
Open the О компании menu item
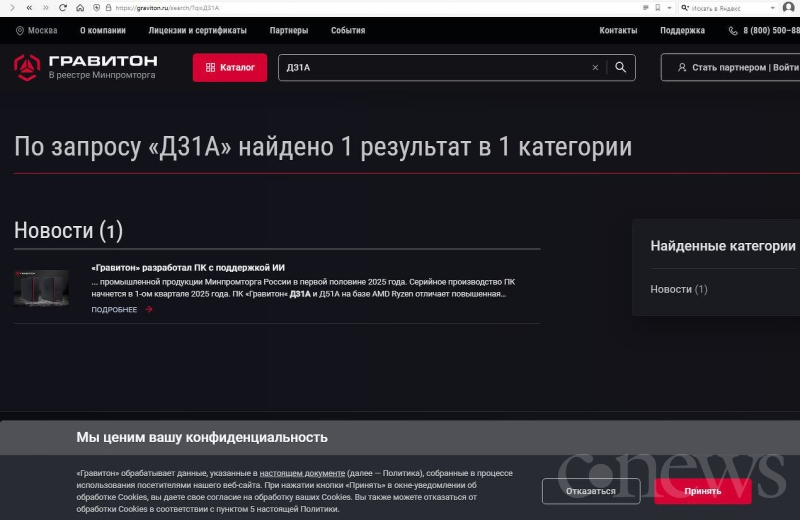(x=103, y=31)
